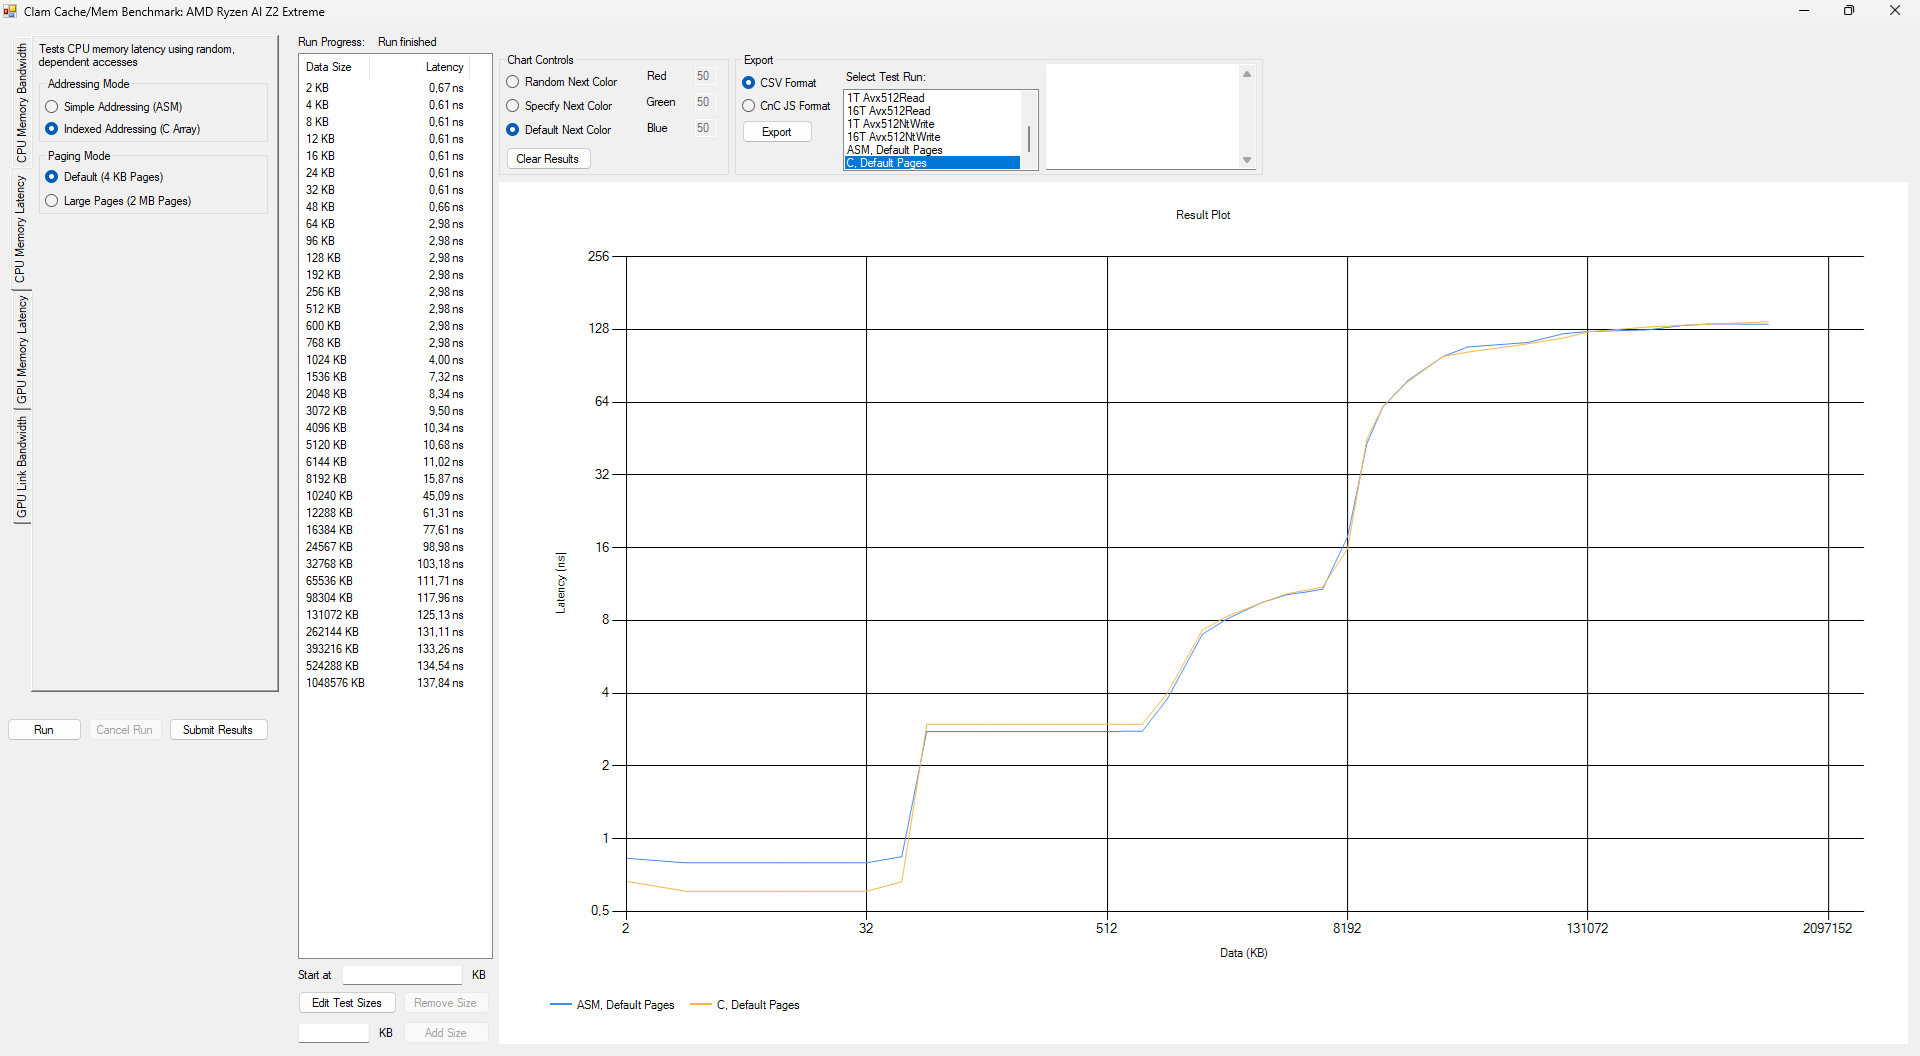1920x1056 pixels.
Task: Switch to GPU Memory Latency tab
Action: [21, 349]
